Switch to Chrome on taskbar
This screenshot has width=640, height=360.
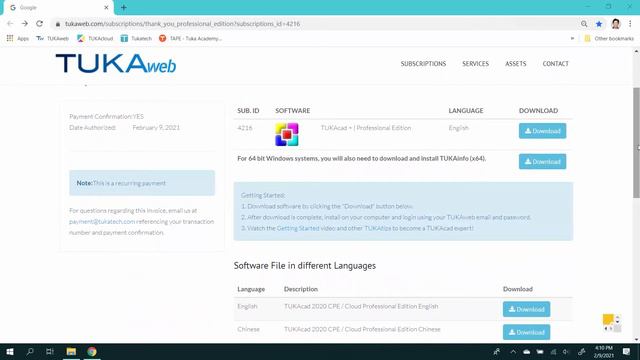pyautogui.click(x=92, y=351)
